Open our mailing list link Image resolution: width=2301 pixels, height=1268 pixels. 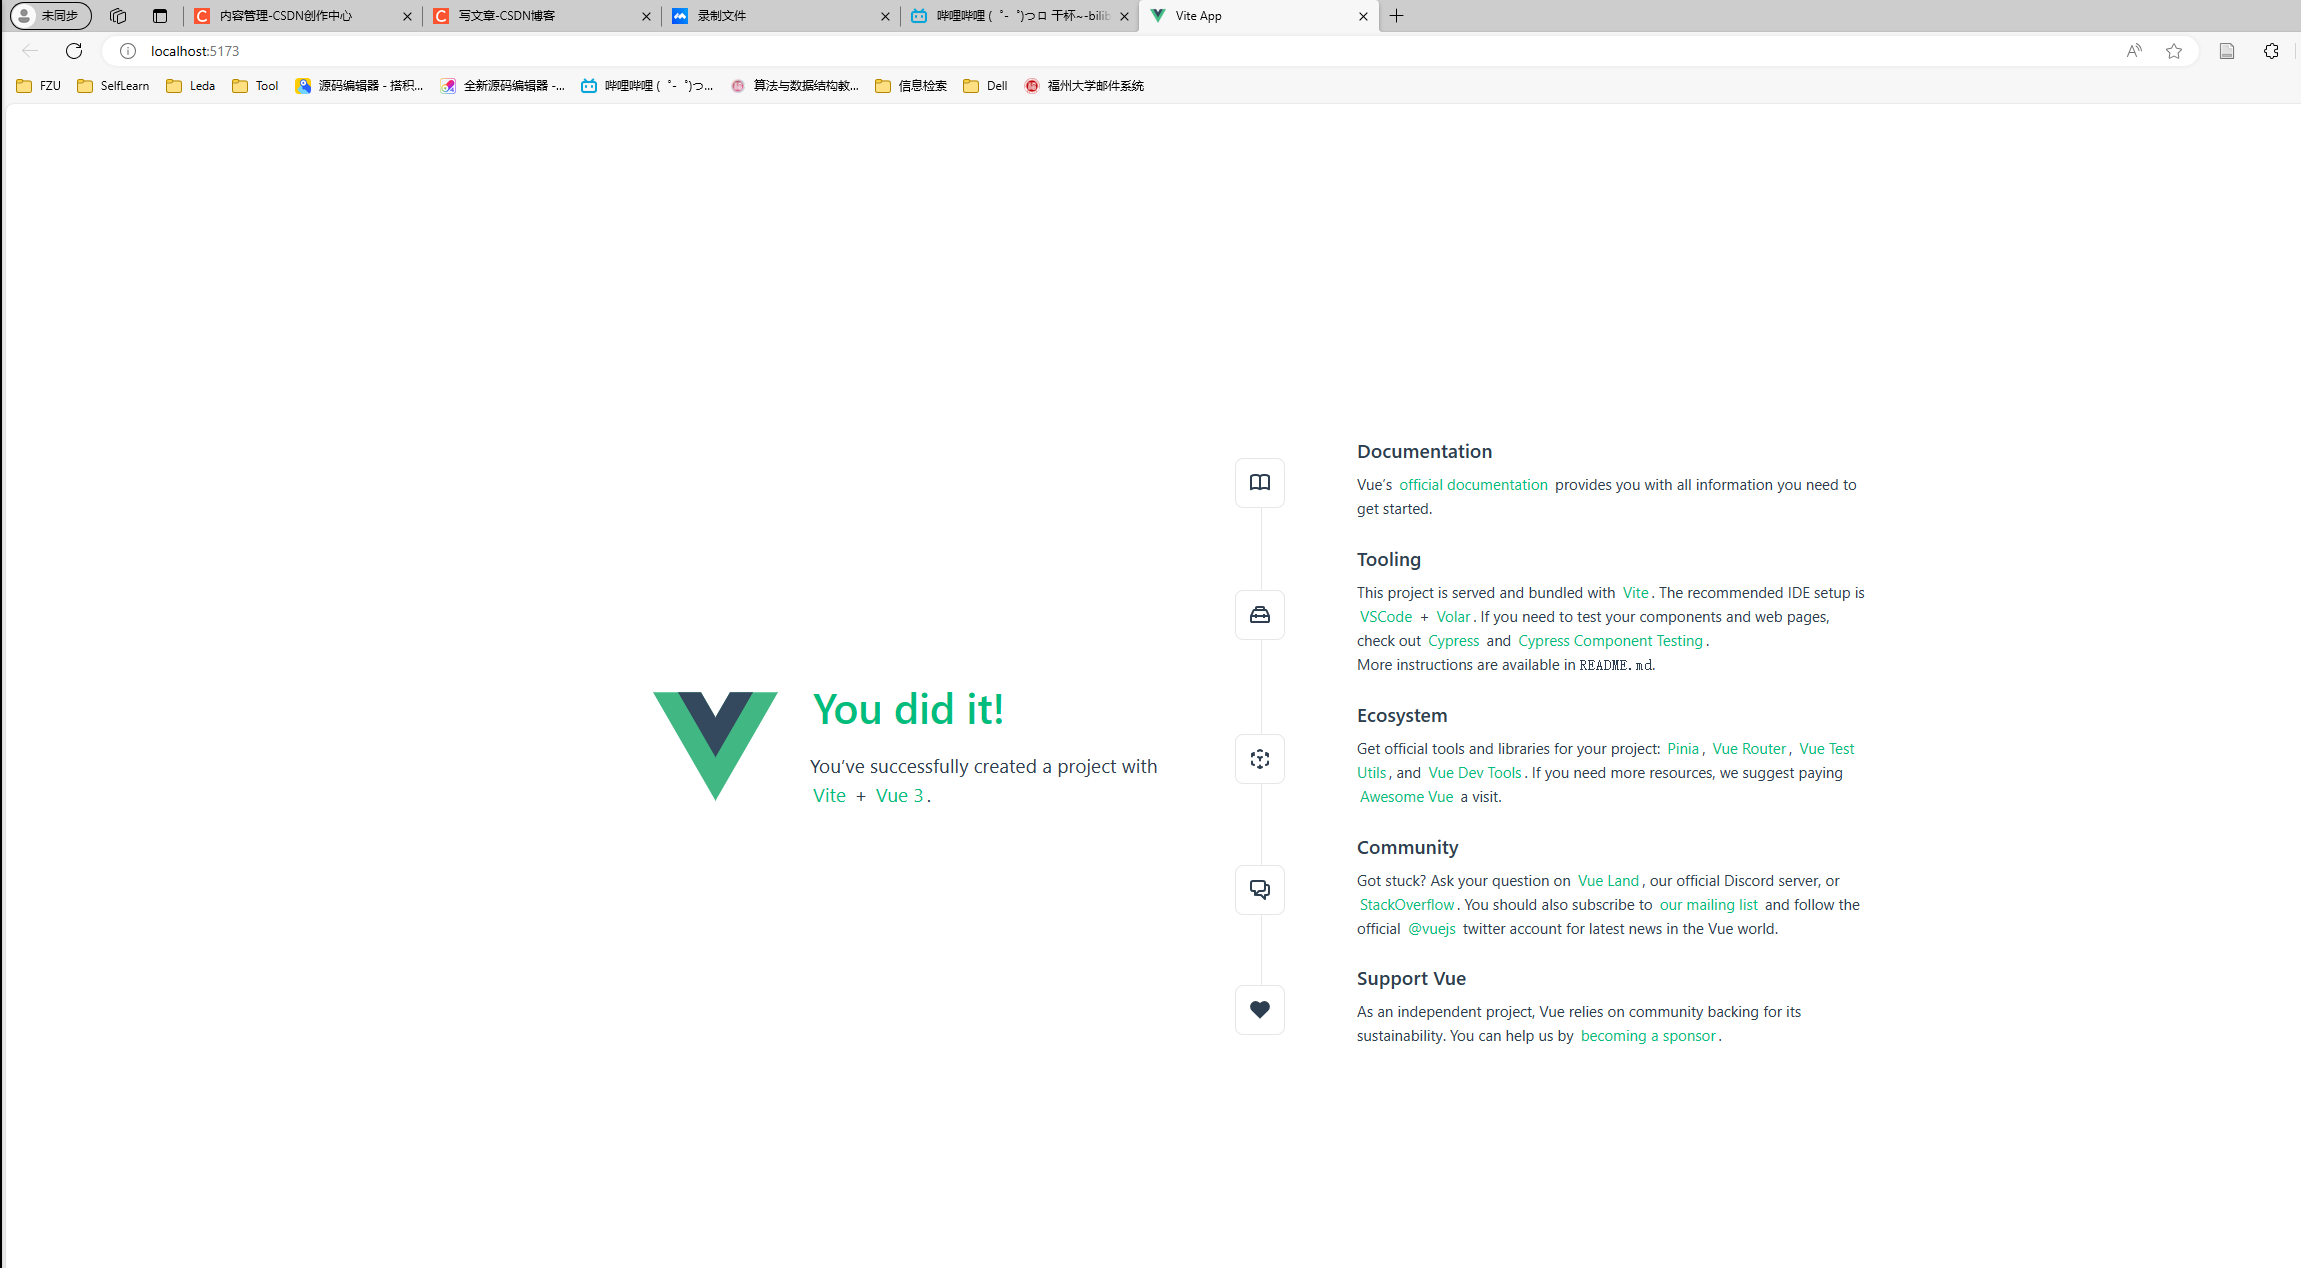(x=1708, y=905)
